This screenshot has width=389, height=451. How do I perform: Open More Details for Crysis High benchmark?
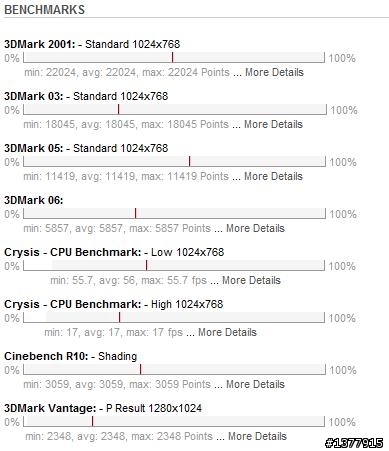pyautogui.click(x=227, y=332)
